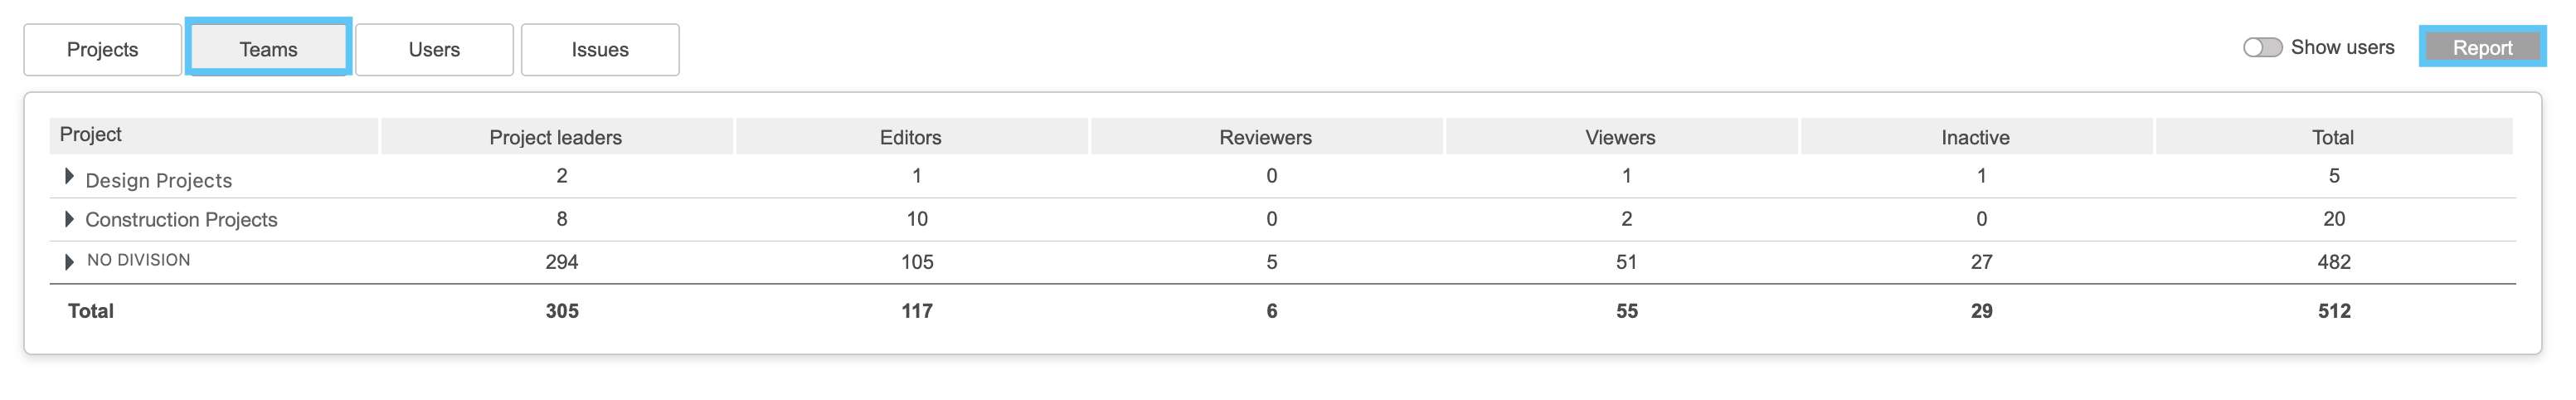This screenshot has height=400, width=2576.
Task: Select the Construction Projects row label
Action: [181, 219]
